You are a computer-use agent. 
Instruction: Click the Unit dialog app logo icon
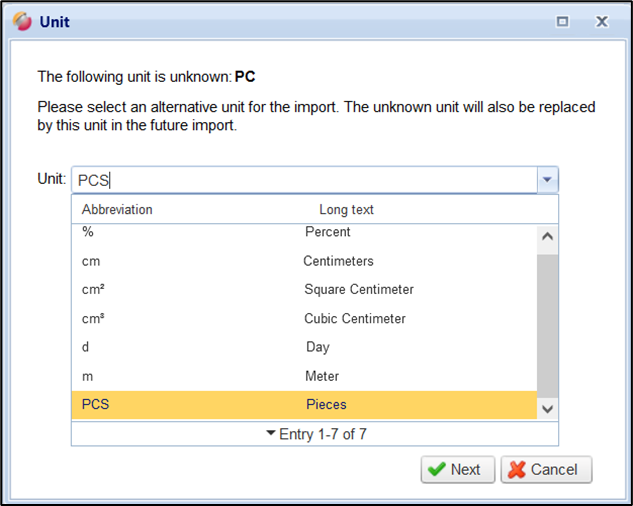point(21,21)
